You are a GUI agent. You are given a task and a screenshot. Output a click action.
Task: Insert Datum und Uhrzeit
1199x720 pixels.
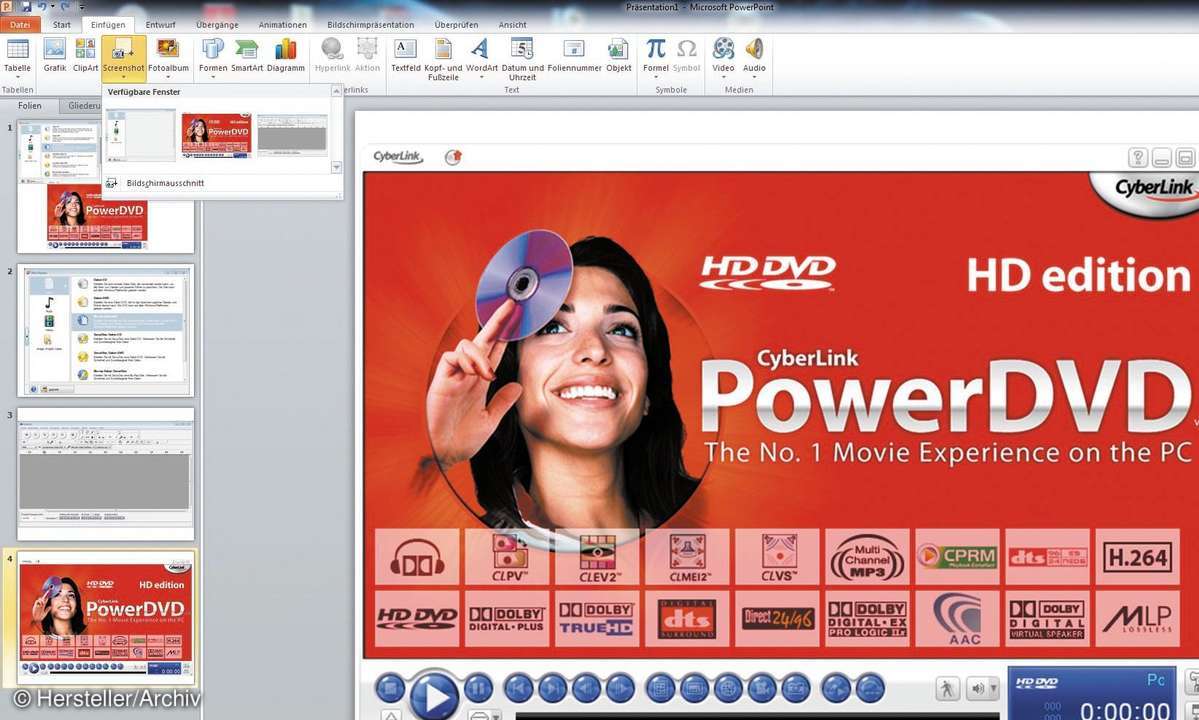coord(522,59)
